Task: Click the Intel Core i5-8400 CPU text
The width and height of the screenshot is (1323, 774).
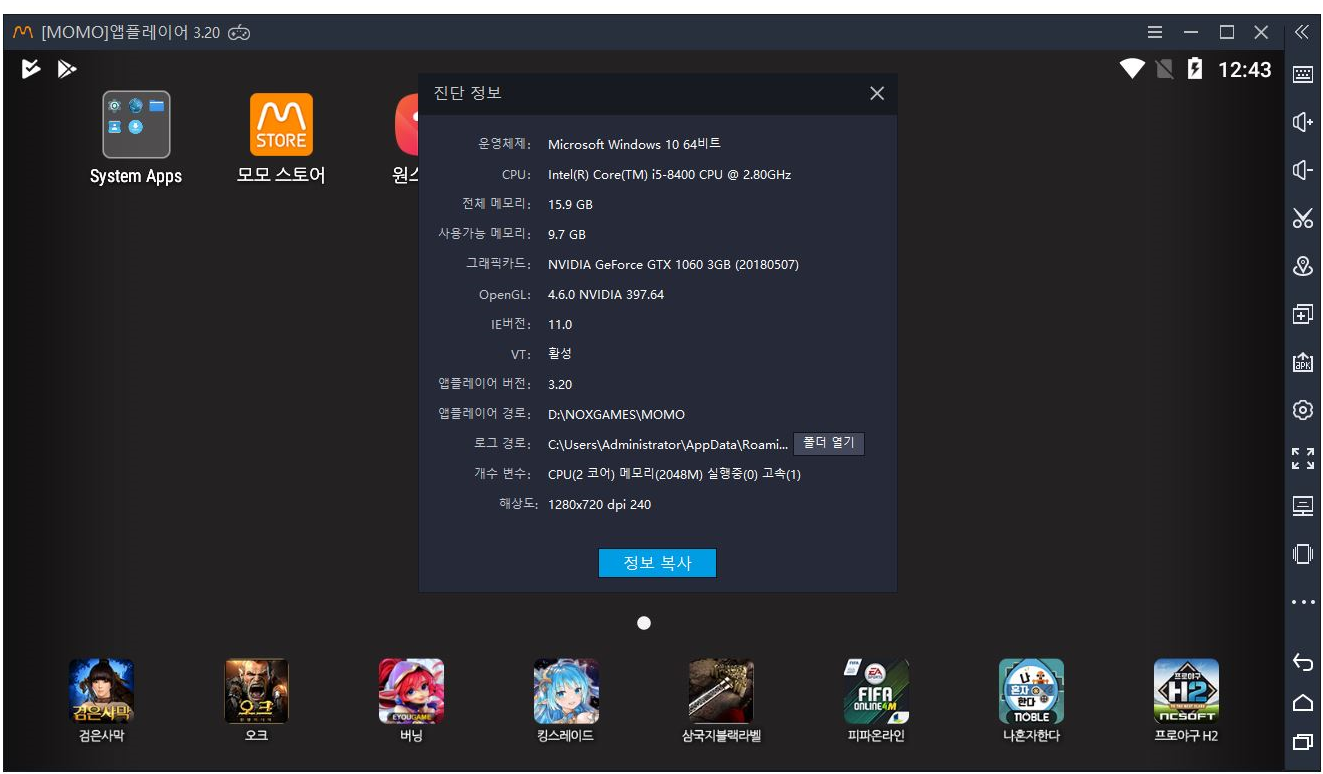Action: [669, 174]
